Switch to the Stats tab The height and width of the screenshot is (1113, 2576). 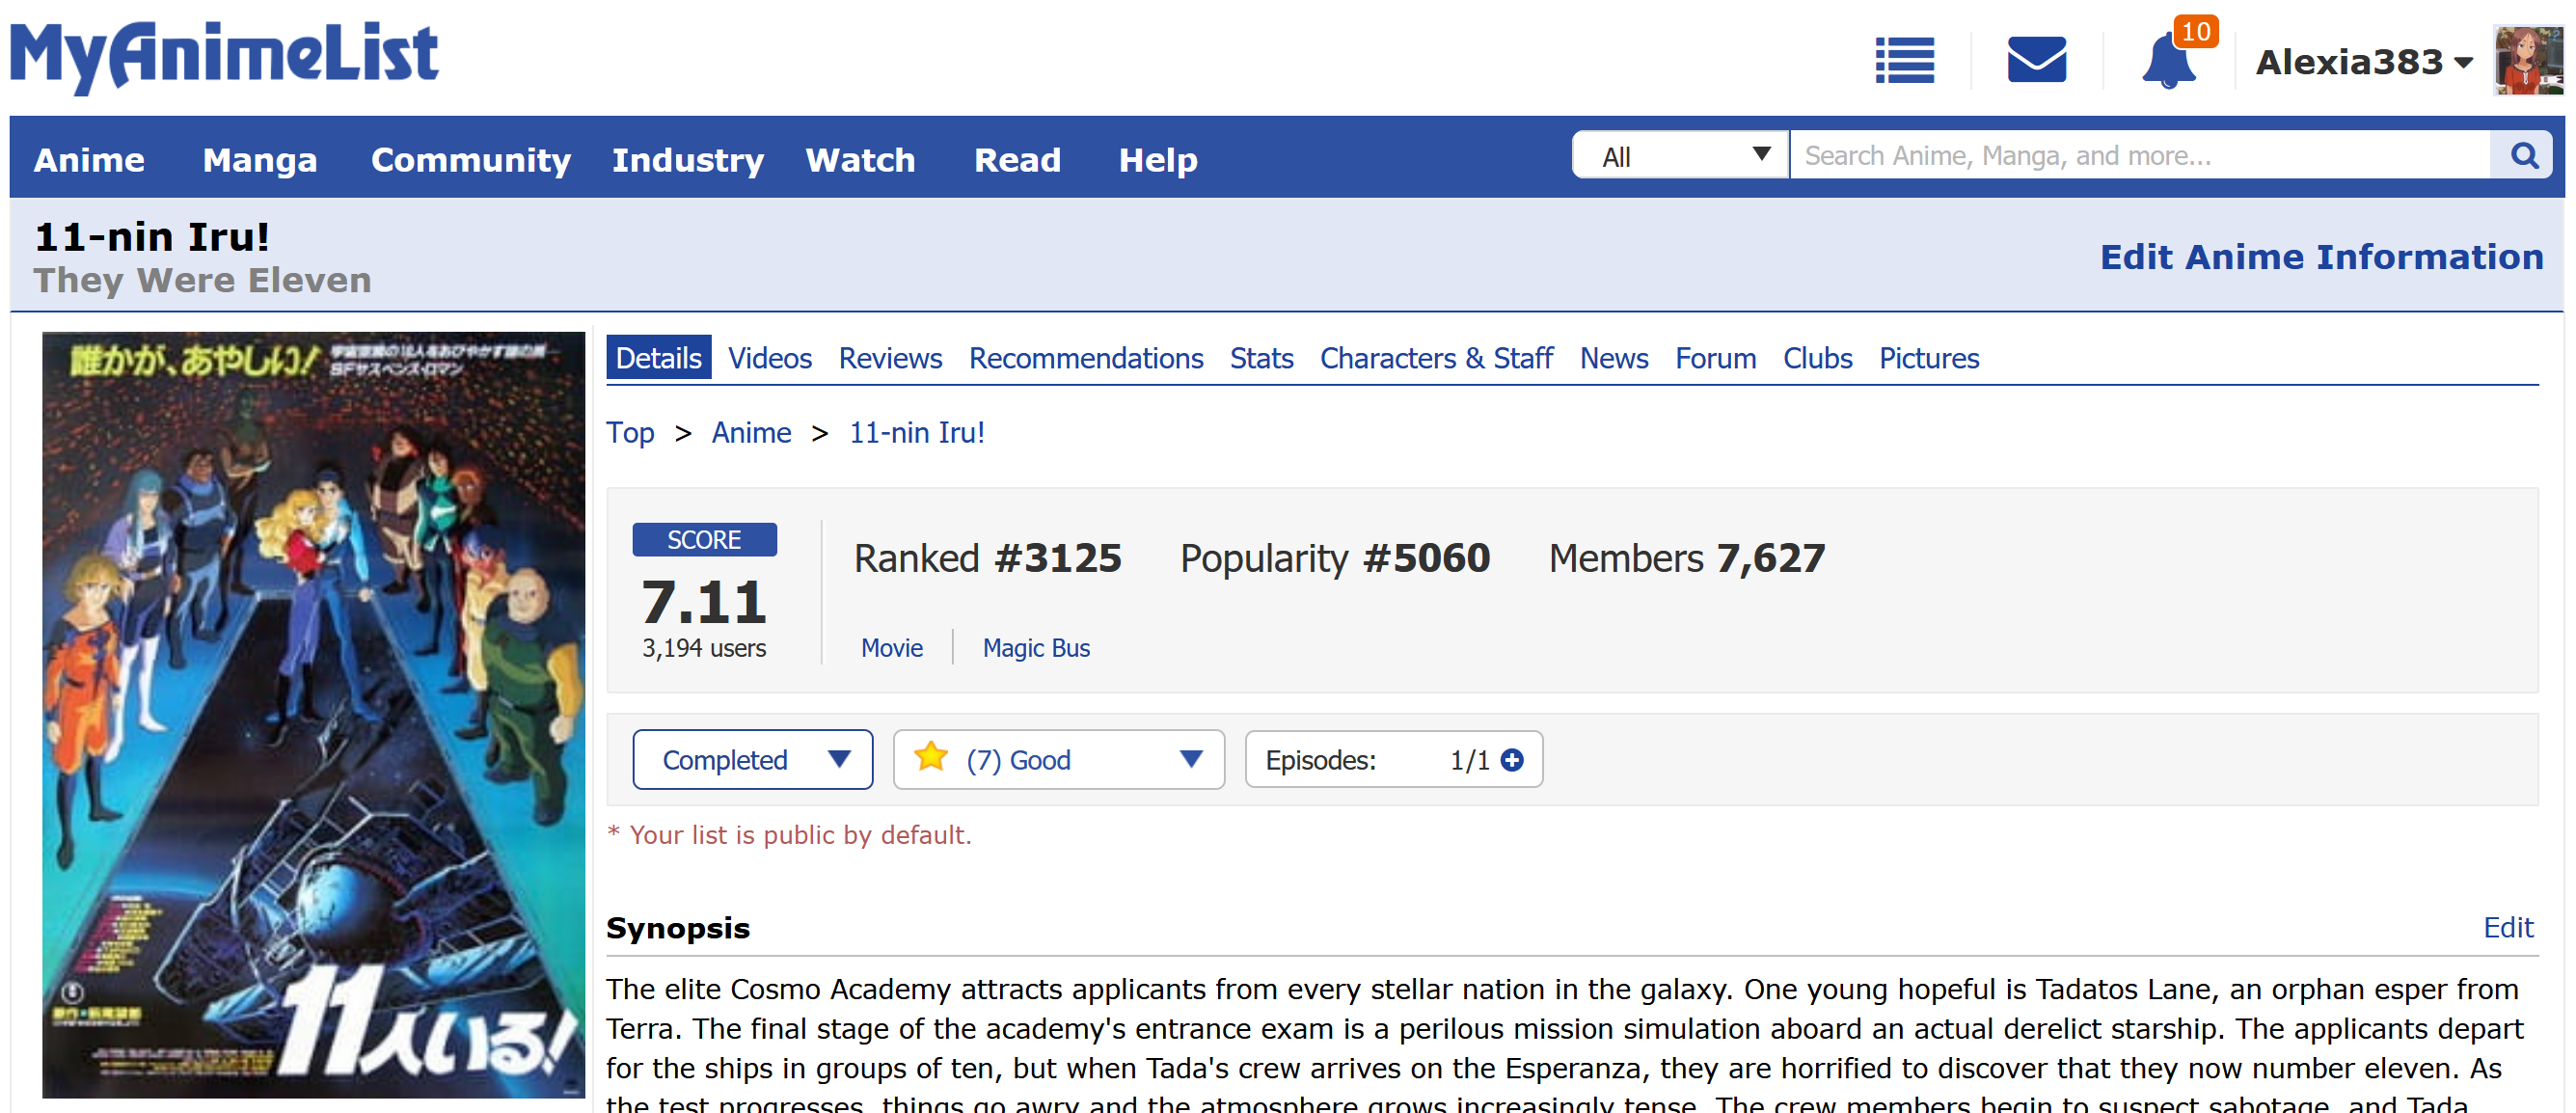(1261, 358)
